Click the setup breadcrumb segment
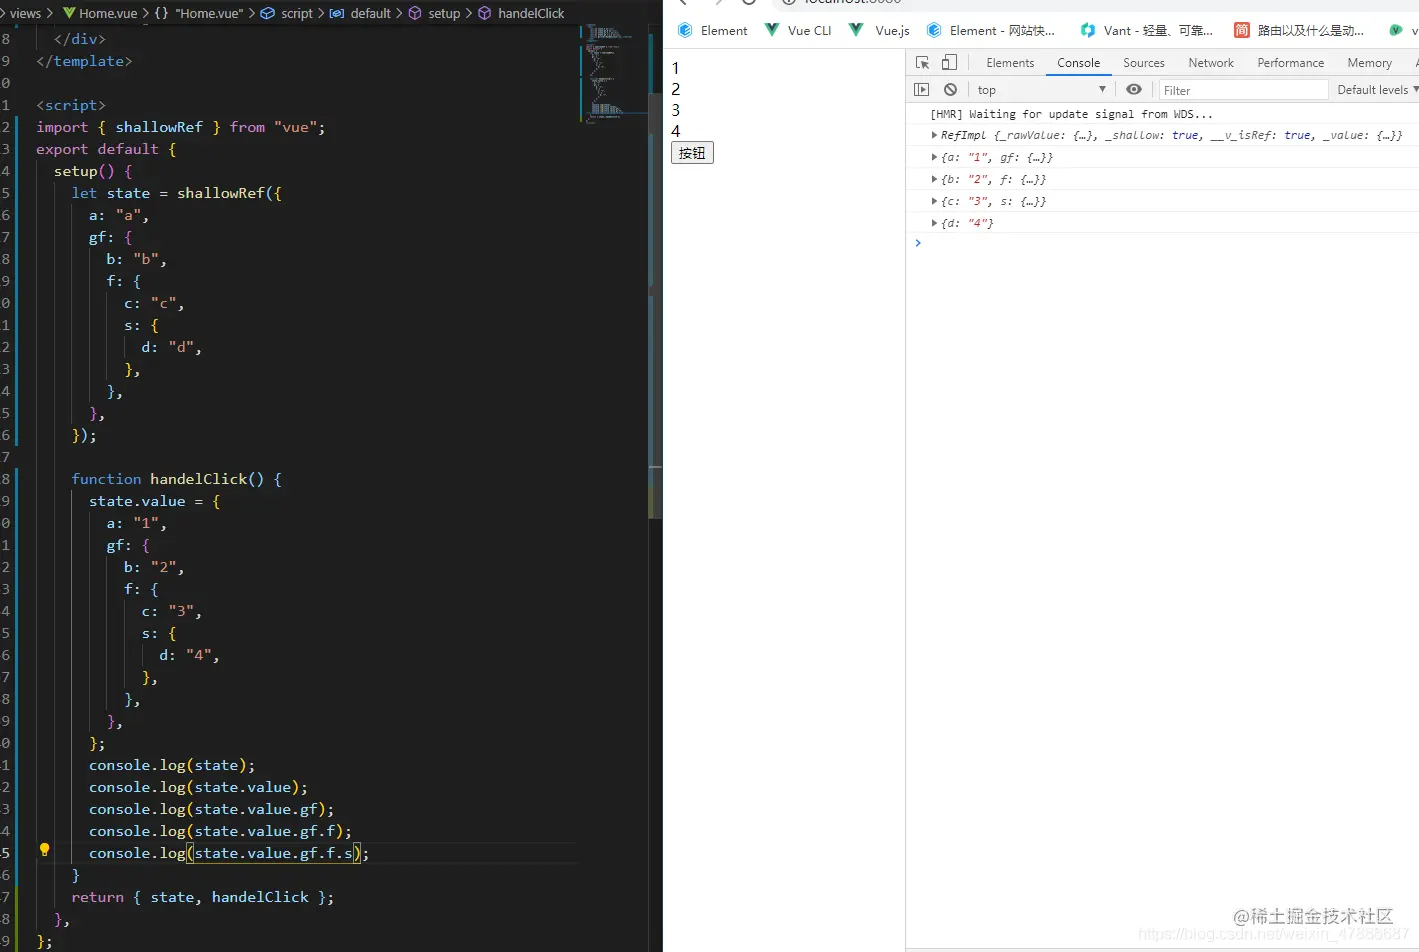Screen dimensions: 1419x952 pos(435,13)
